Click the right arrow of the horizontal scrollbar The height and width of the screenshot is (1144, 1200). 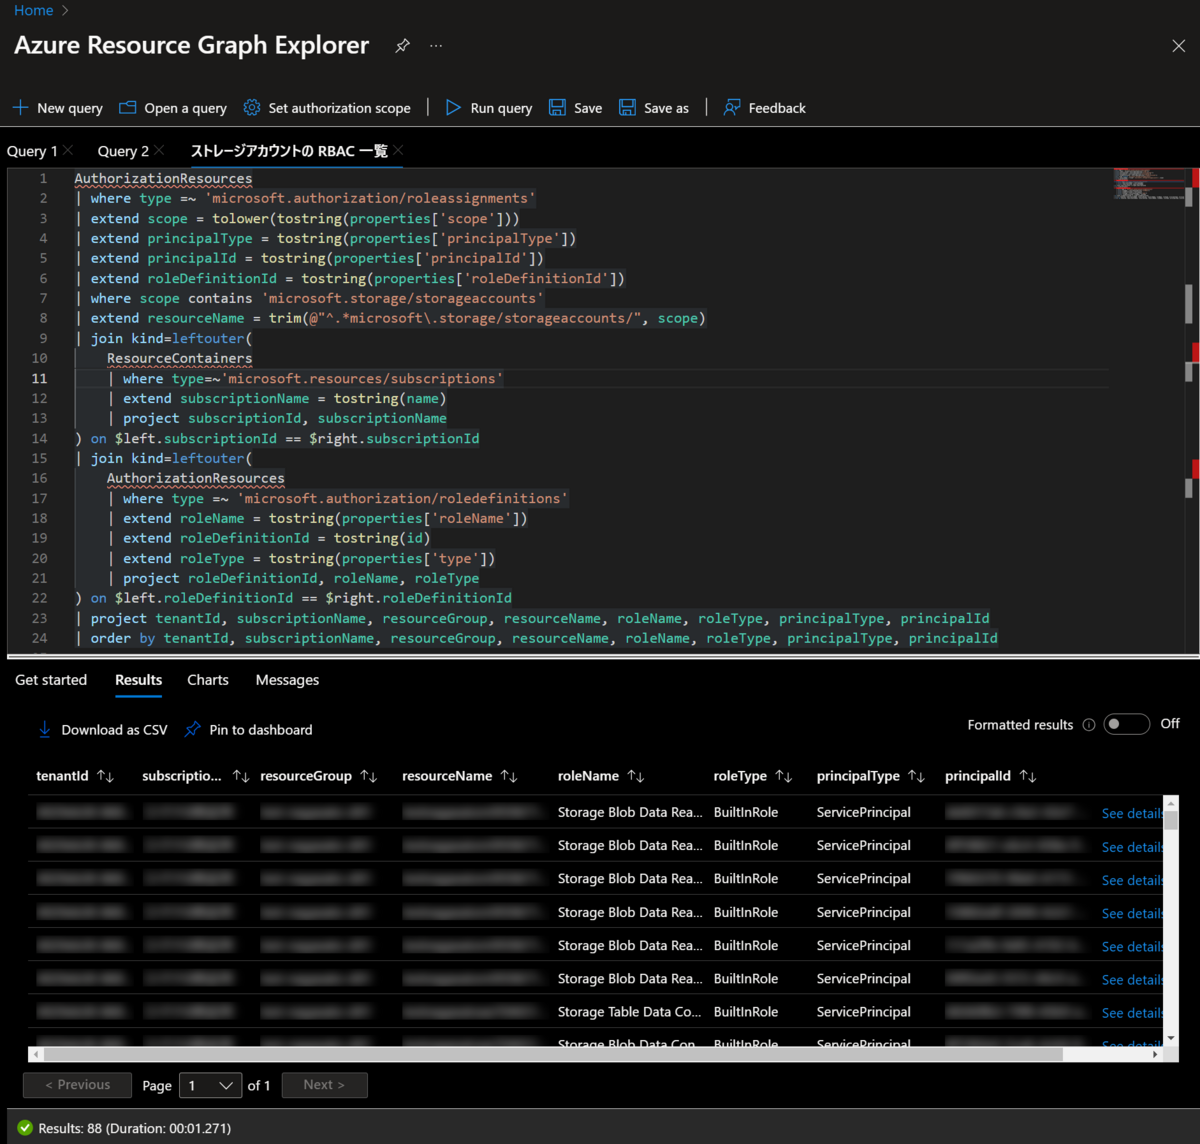1156,1054
